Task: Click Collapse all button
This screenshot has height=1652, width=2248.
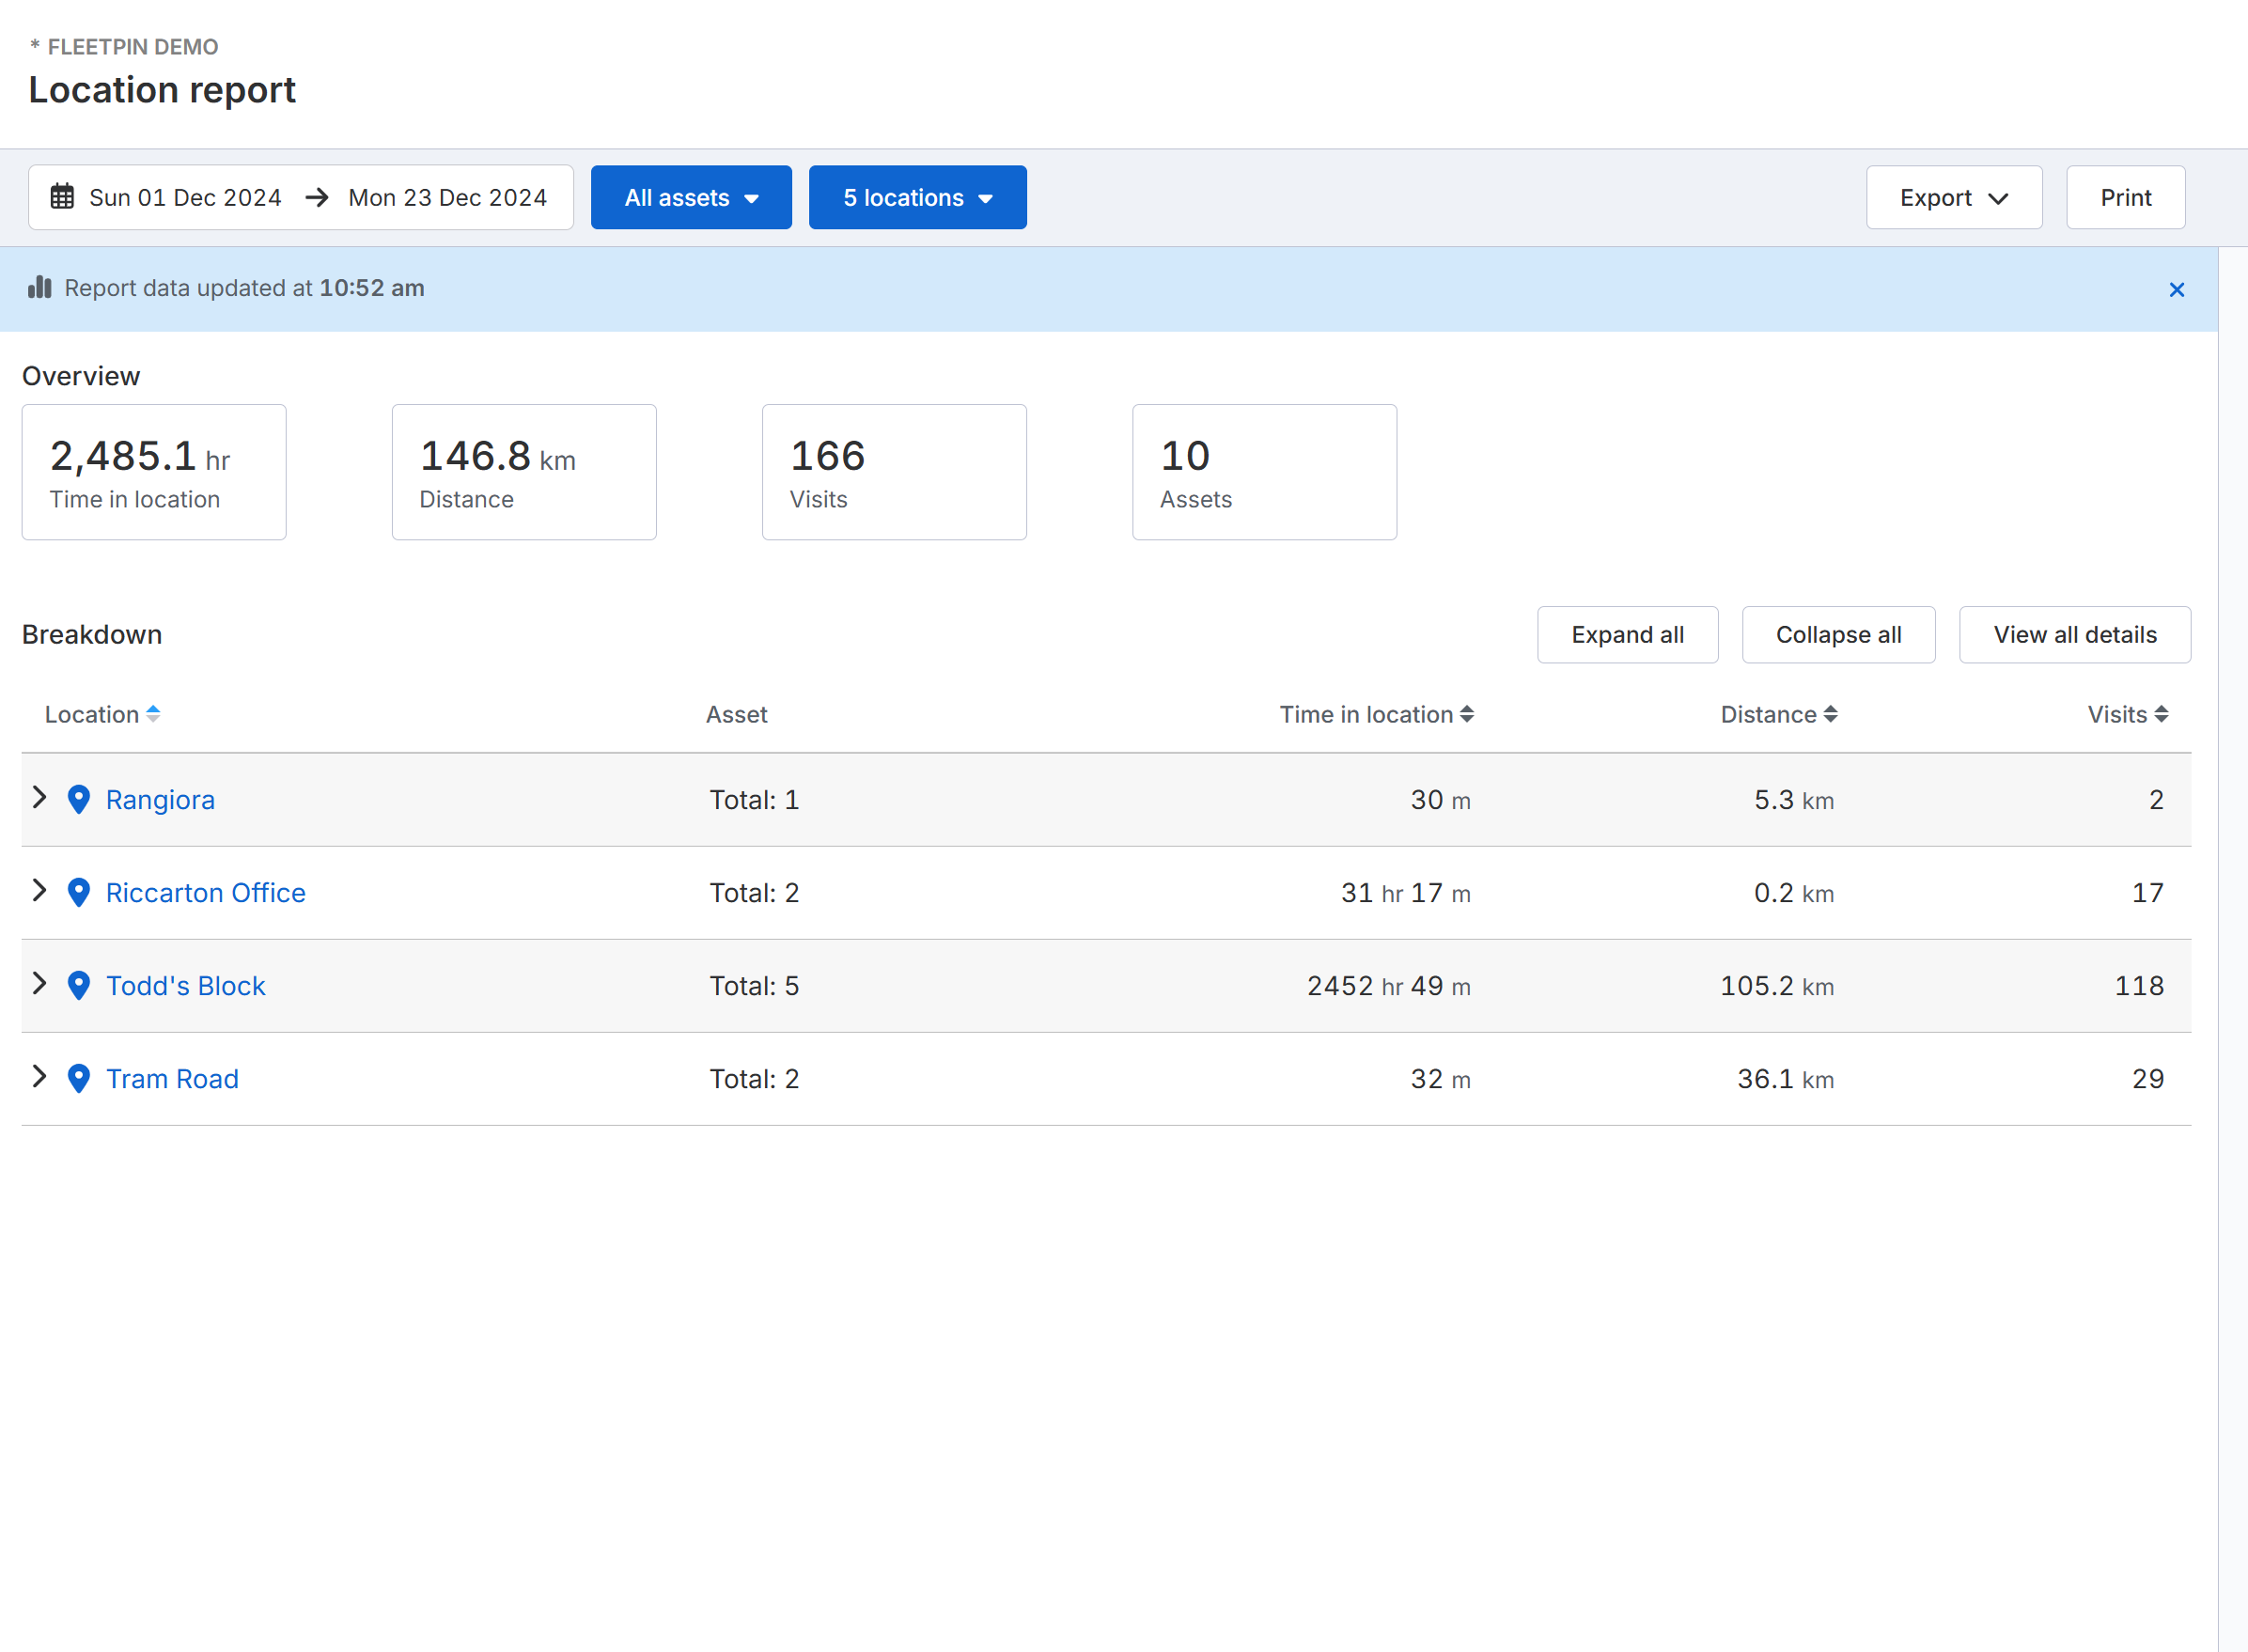Action: pos(1839,635)
